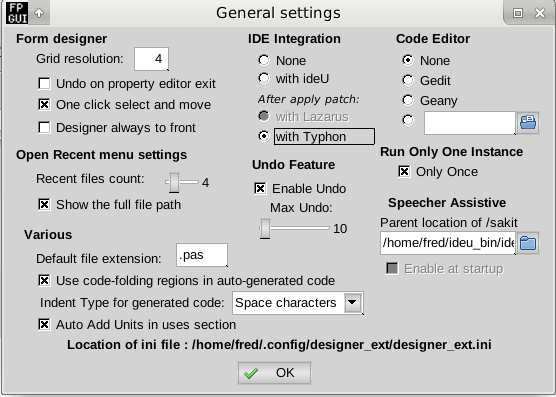Click the FPGUI logo icon in title bar
The width and height of the screenshot is (556, 397).
[x=17, y=13]
